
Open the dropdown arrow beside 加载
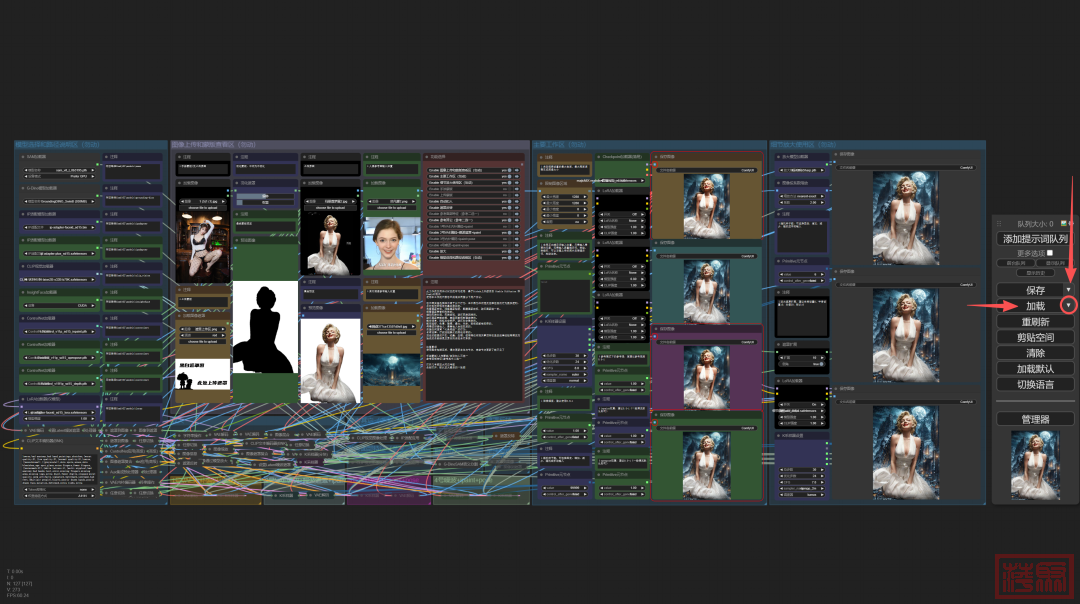1068,305
